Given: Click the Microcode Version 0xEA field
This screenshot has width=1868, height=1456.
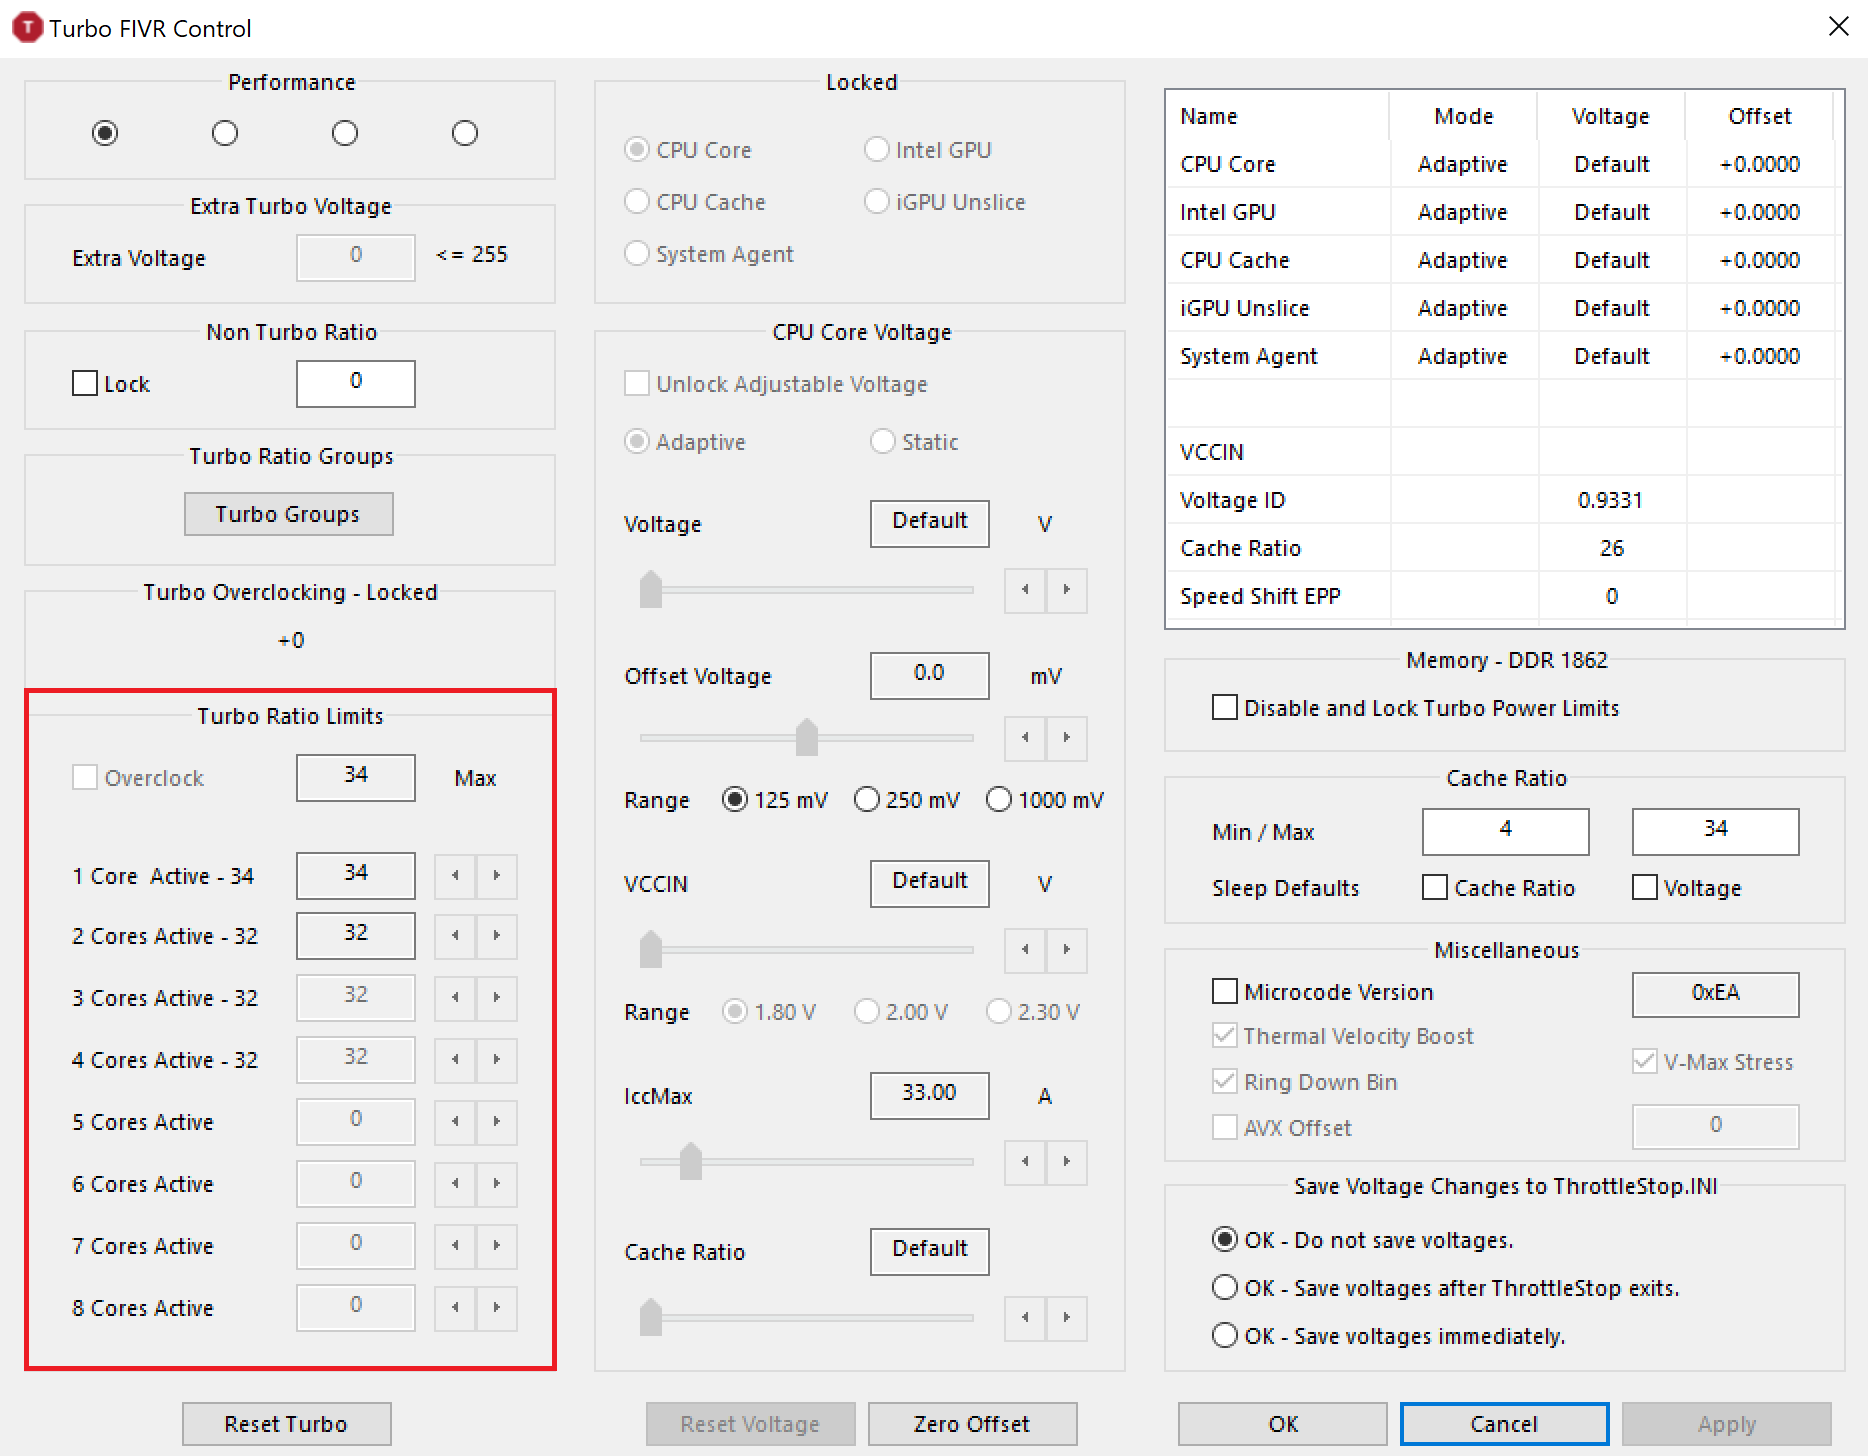Looking at the screenshot, I should click(x=1716, y=995).
